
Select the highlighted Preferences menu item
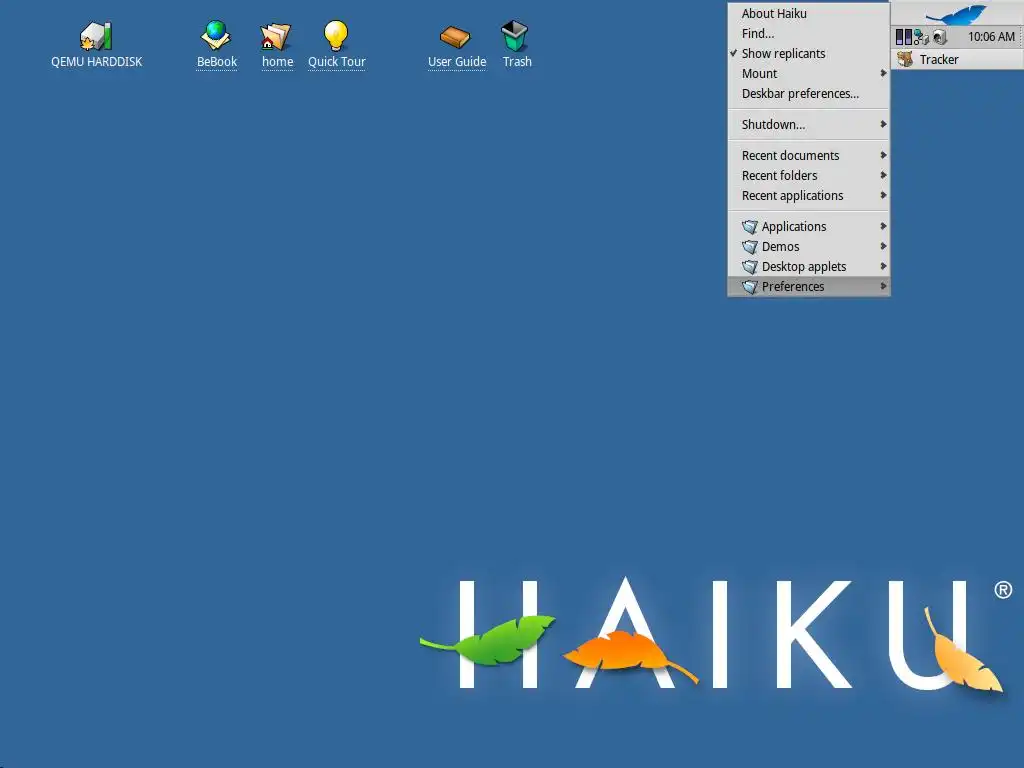pos(808,286)
